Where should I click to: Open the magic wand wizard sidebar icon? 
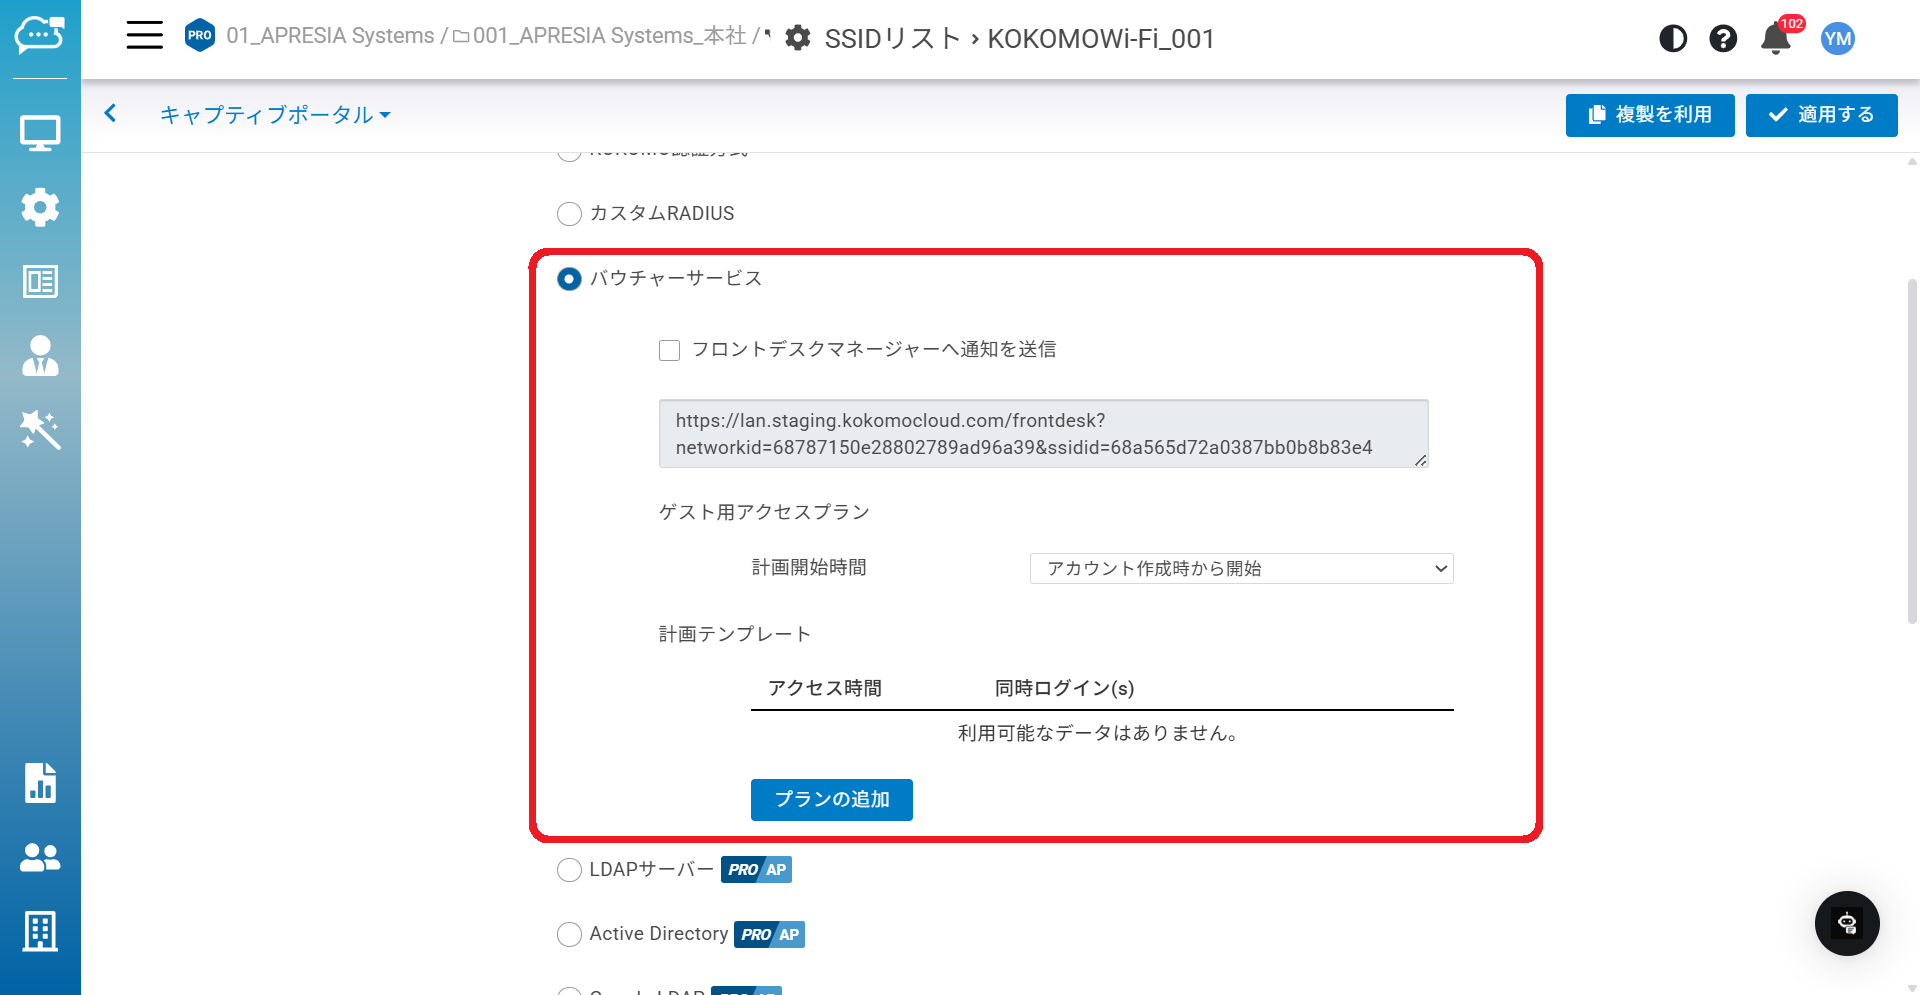pos(40,430)
